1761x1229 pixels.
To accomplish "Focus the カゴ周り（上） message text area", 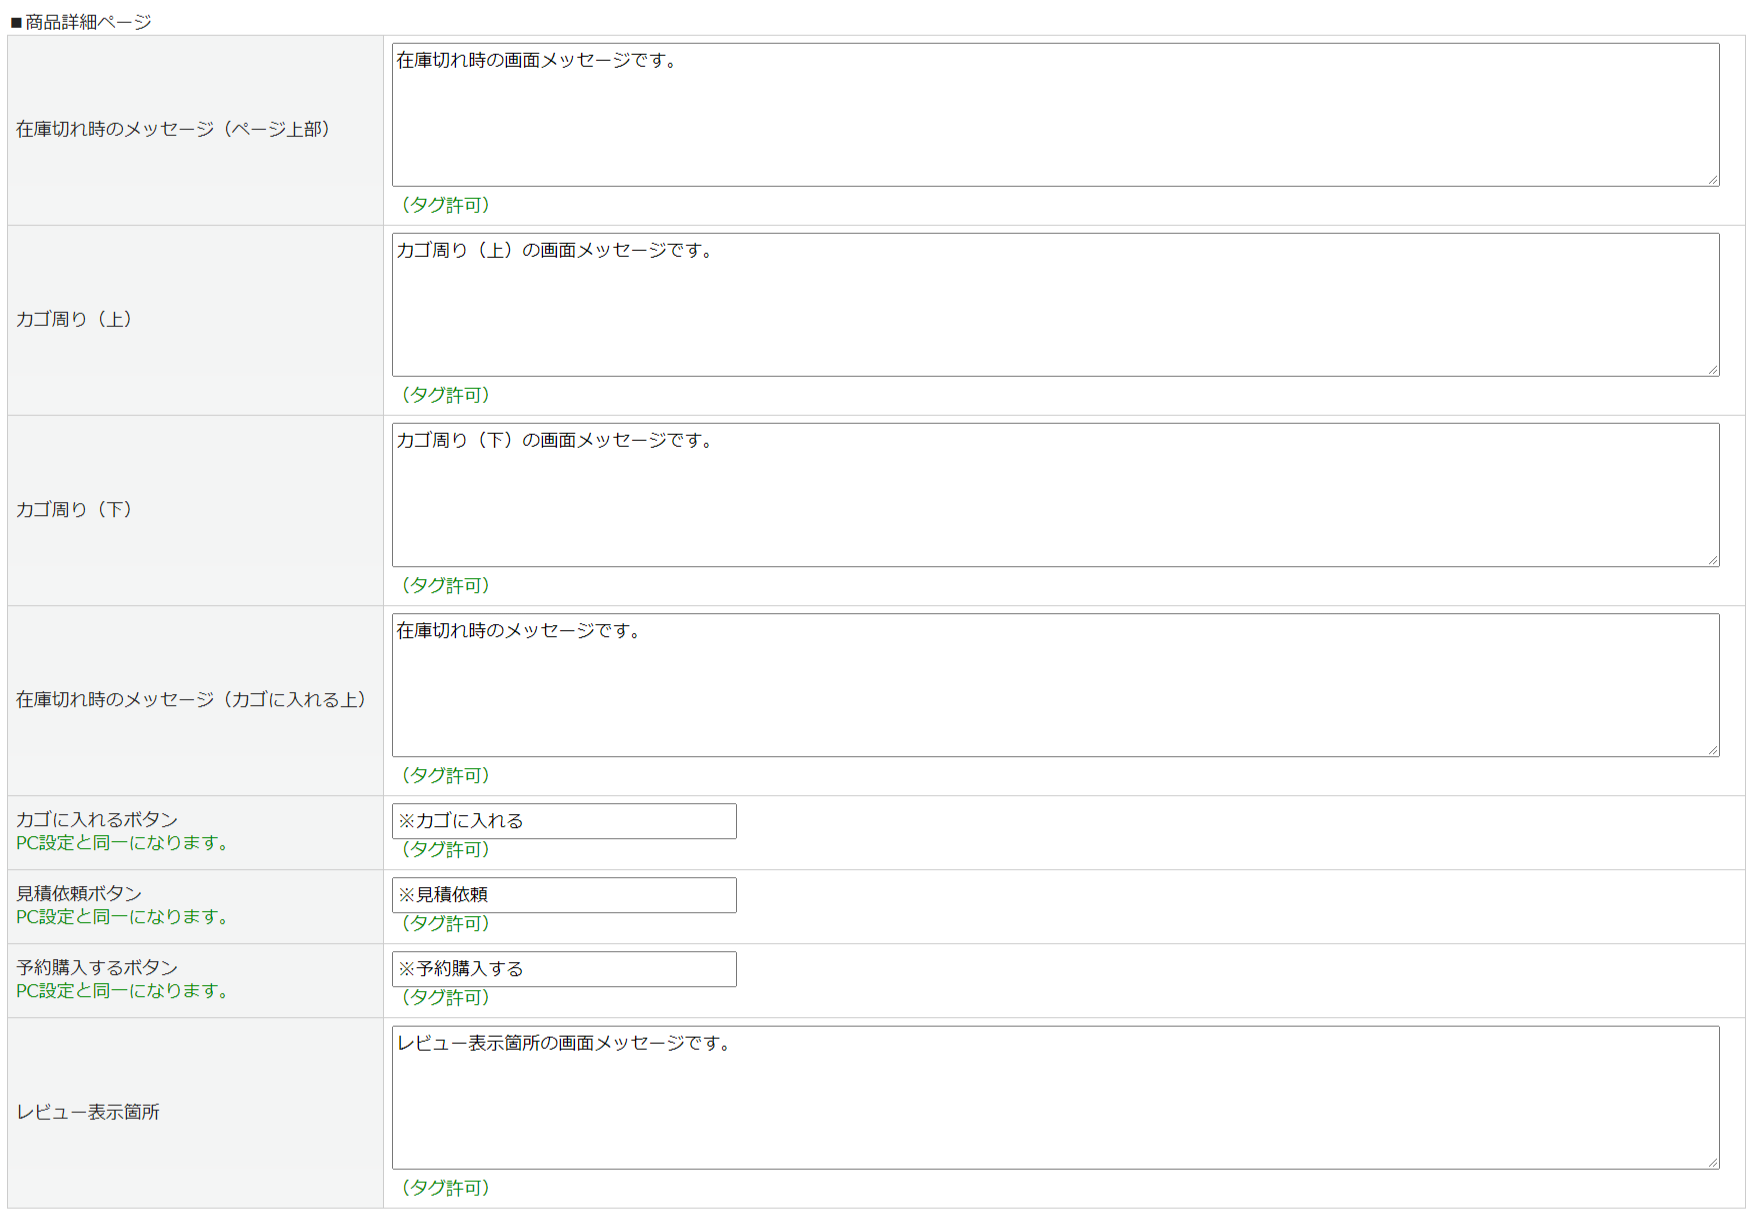I will click(x=1055, y=305).
